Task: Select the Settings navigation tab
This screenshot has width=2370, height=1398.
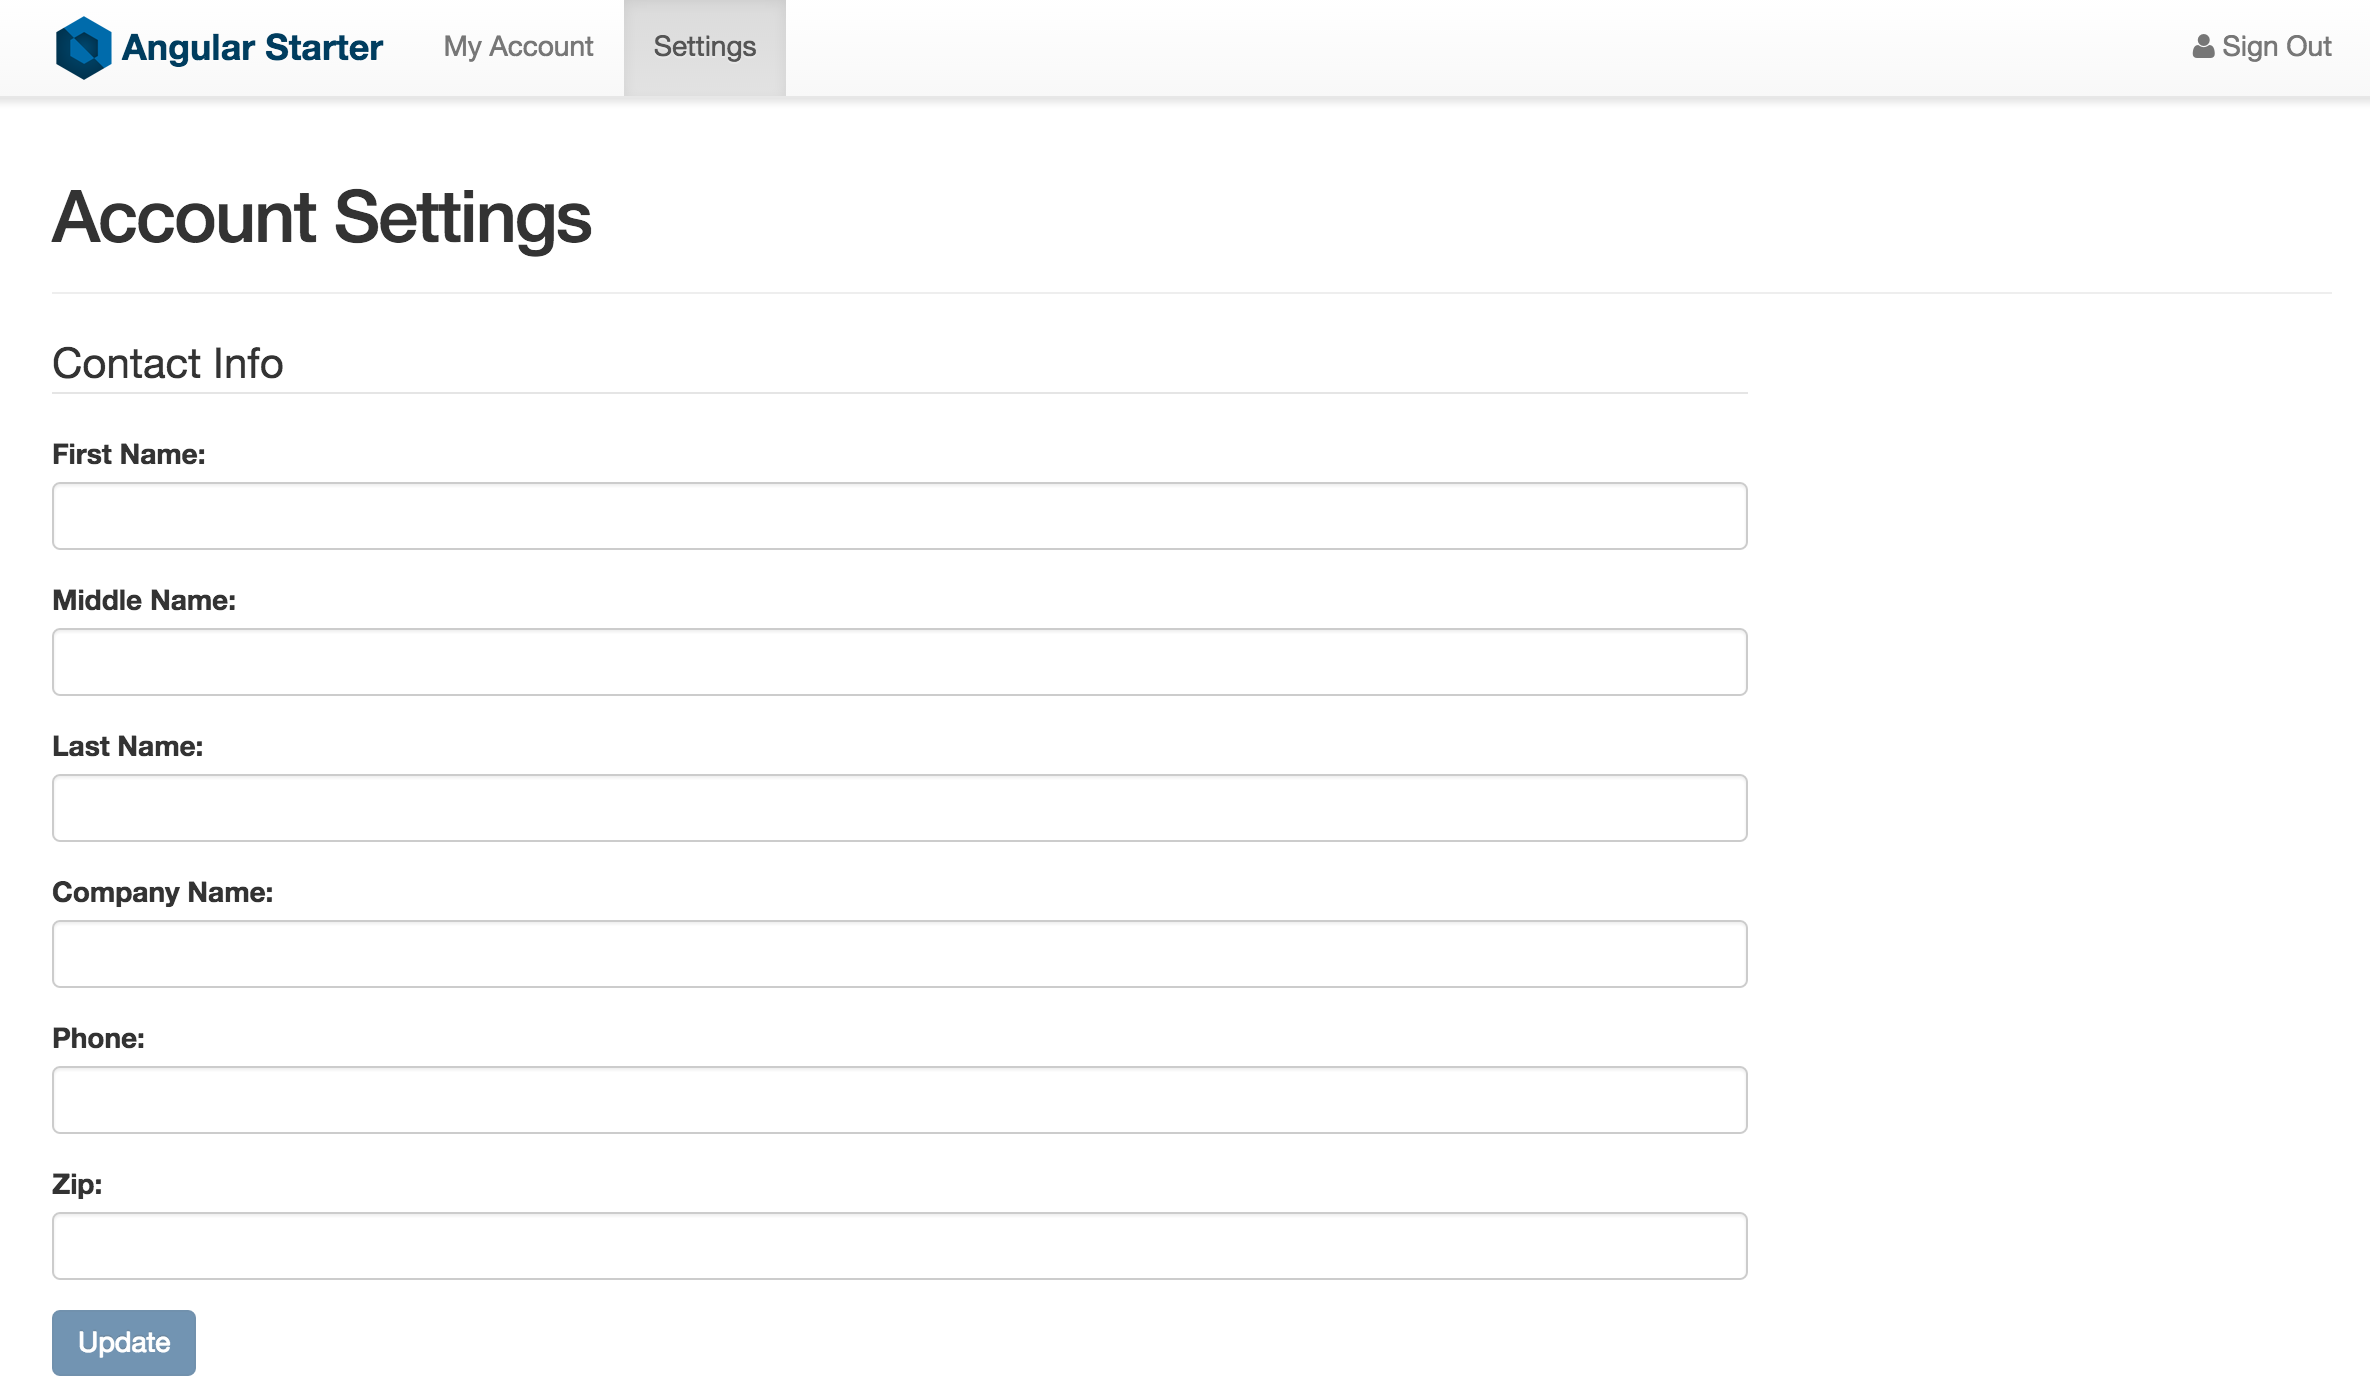Action: click(704, 47)
